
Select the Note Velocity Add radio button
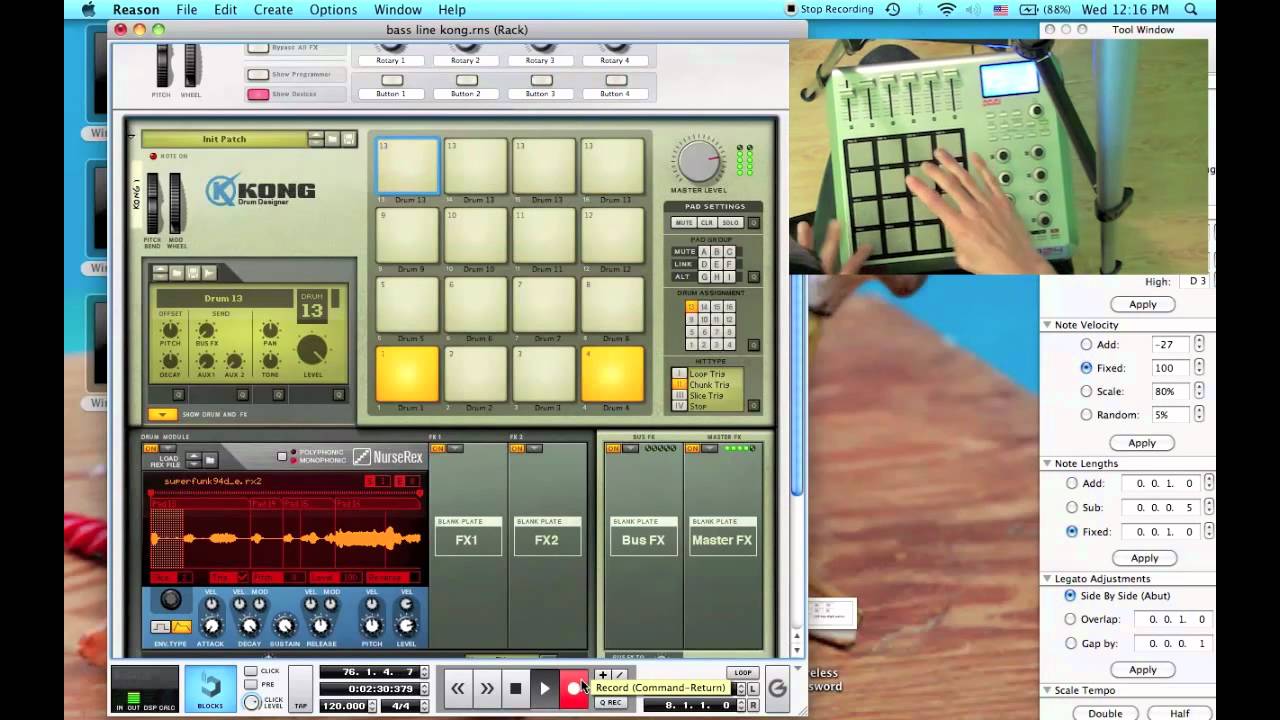click(1086, 344)
